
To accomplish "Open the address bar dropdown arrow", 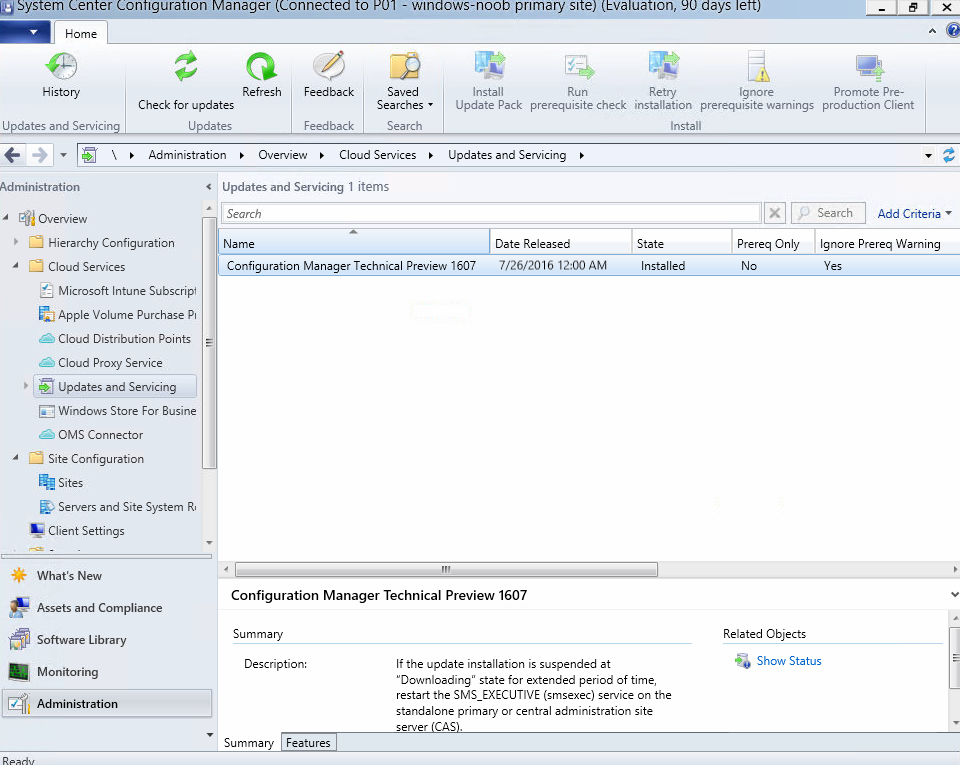I will pyautogui.click(x=928, y=155).
